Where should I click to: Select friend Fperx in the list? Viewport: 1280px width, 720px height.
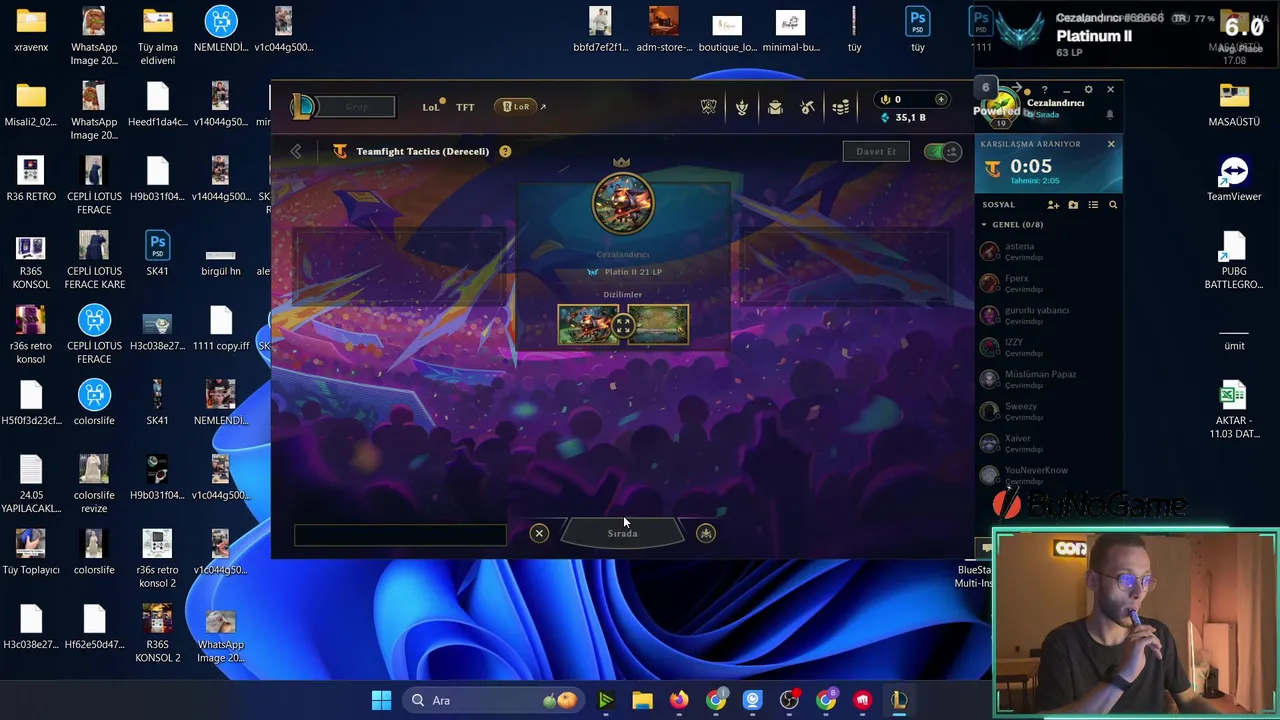coord(1048,283)
